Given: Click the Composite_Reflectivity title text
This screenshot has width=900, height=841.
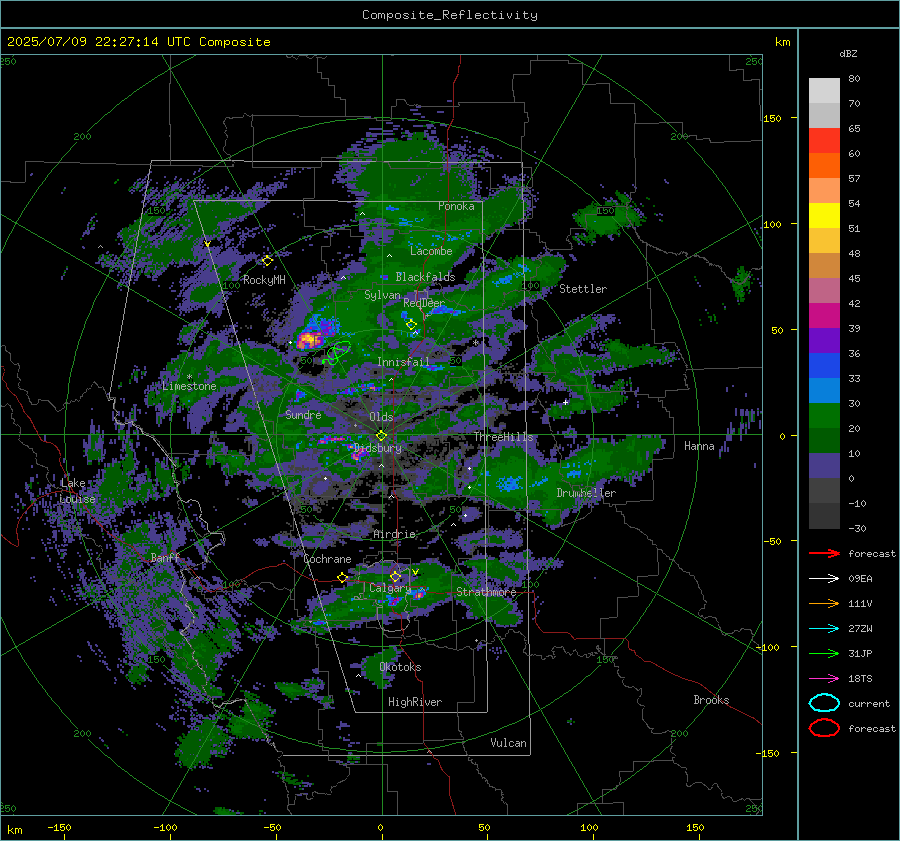Looking at the screenshot, I should 450,15.
